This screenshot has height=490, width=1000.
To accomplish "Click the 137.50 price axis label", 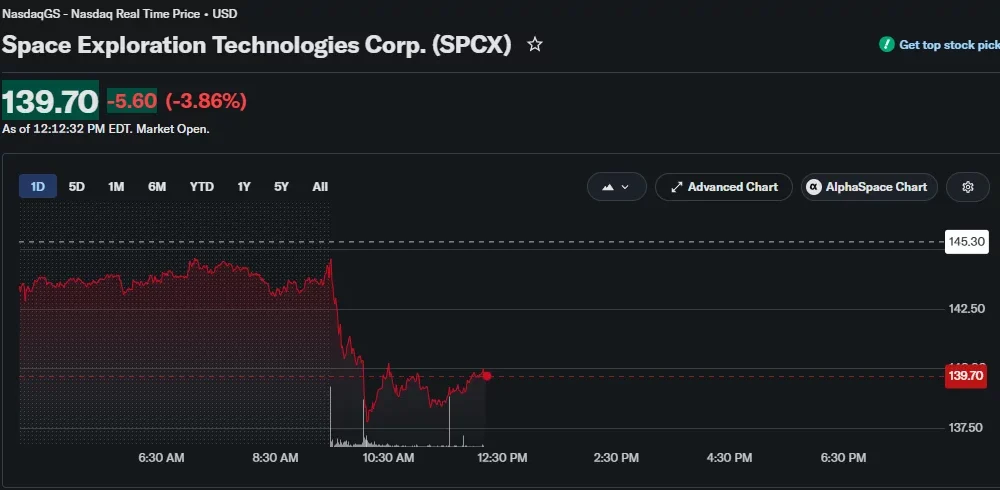I will click(x=967, y=427).
